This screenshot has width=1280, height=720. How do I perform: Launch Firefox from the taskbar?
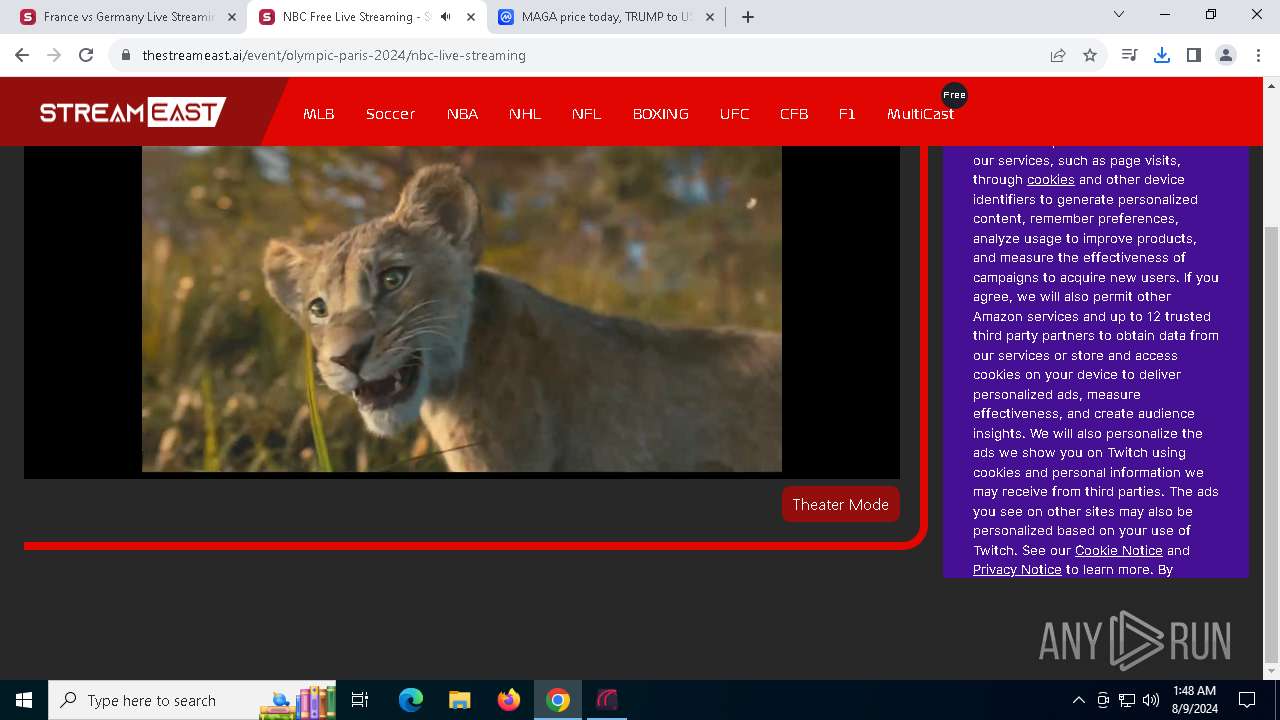click(x=509, y=700)
